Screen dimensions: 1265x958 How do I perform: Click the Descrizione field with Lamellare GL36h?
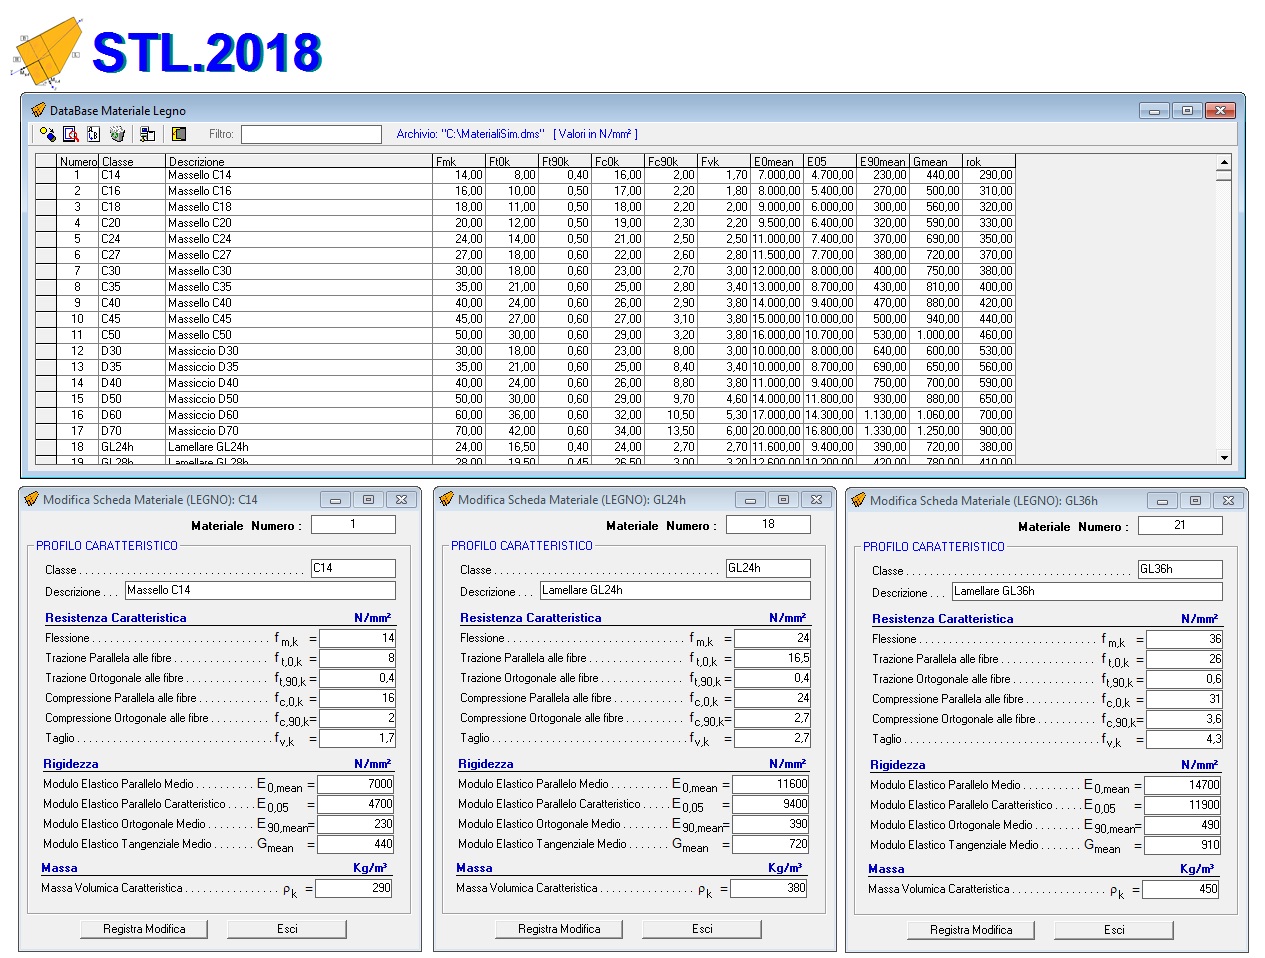pos(1087,591)
